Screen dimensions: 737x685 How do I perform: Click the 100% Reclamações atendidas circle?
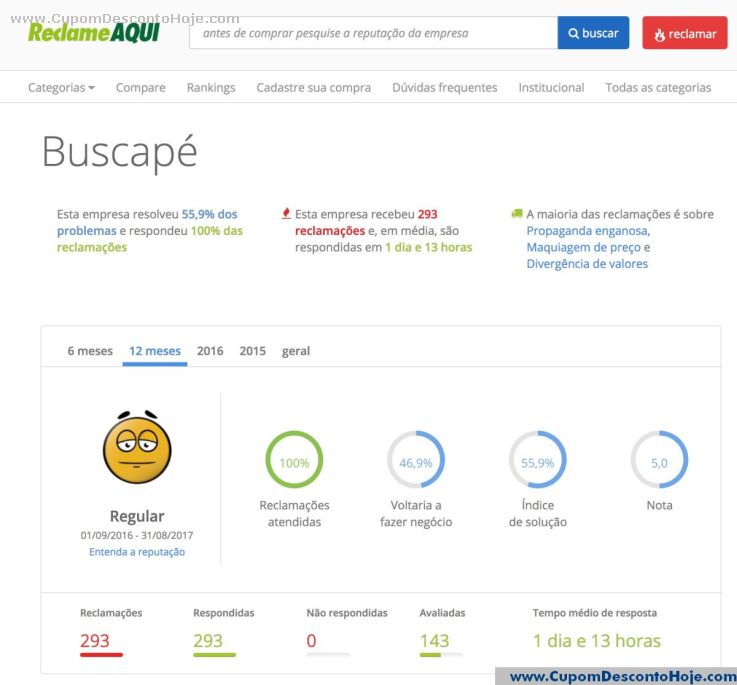tap(294, 459)
